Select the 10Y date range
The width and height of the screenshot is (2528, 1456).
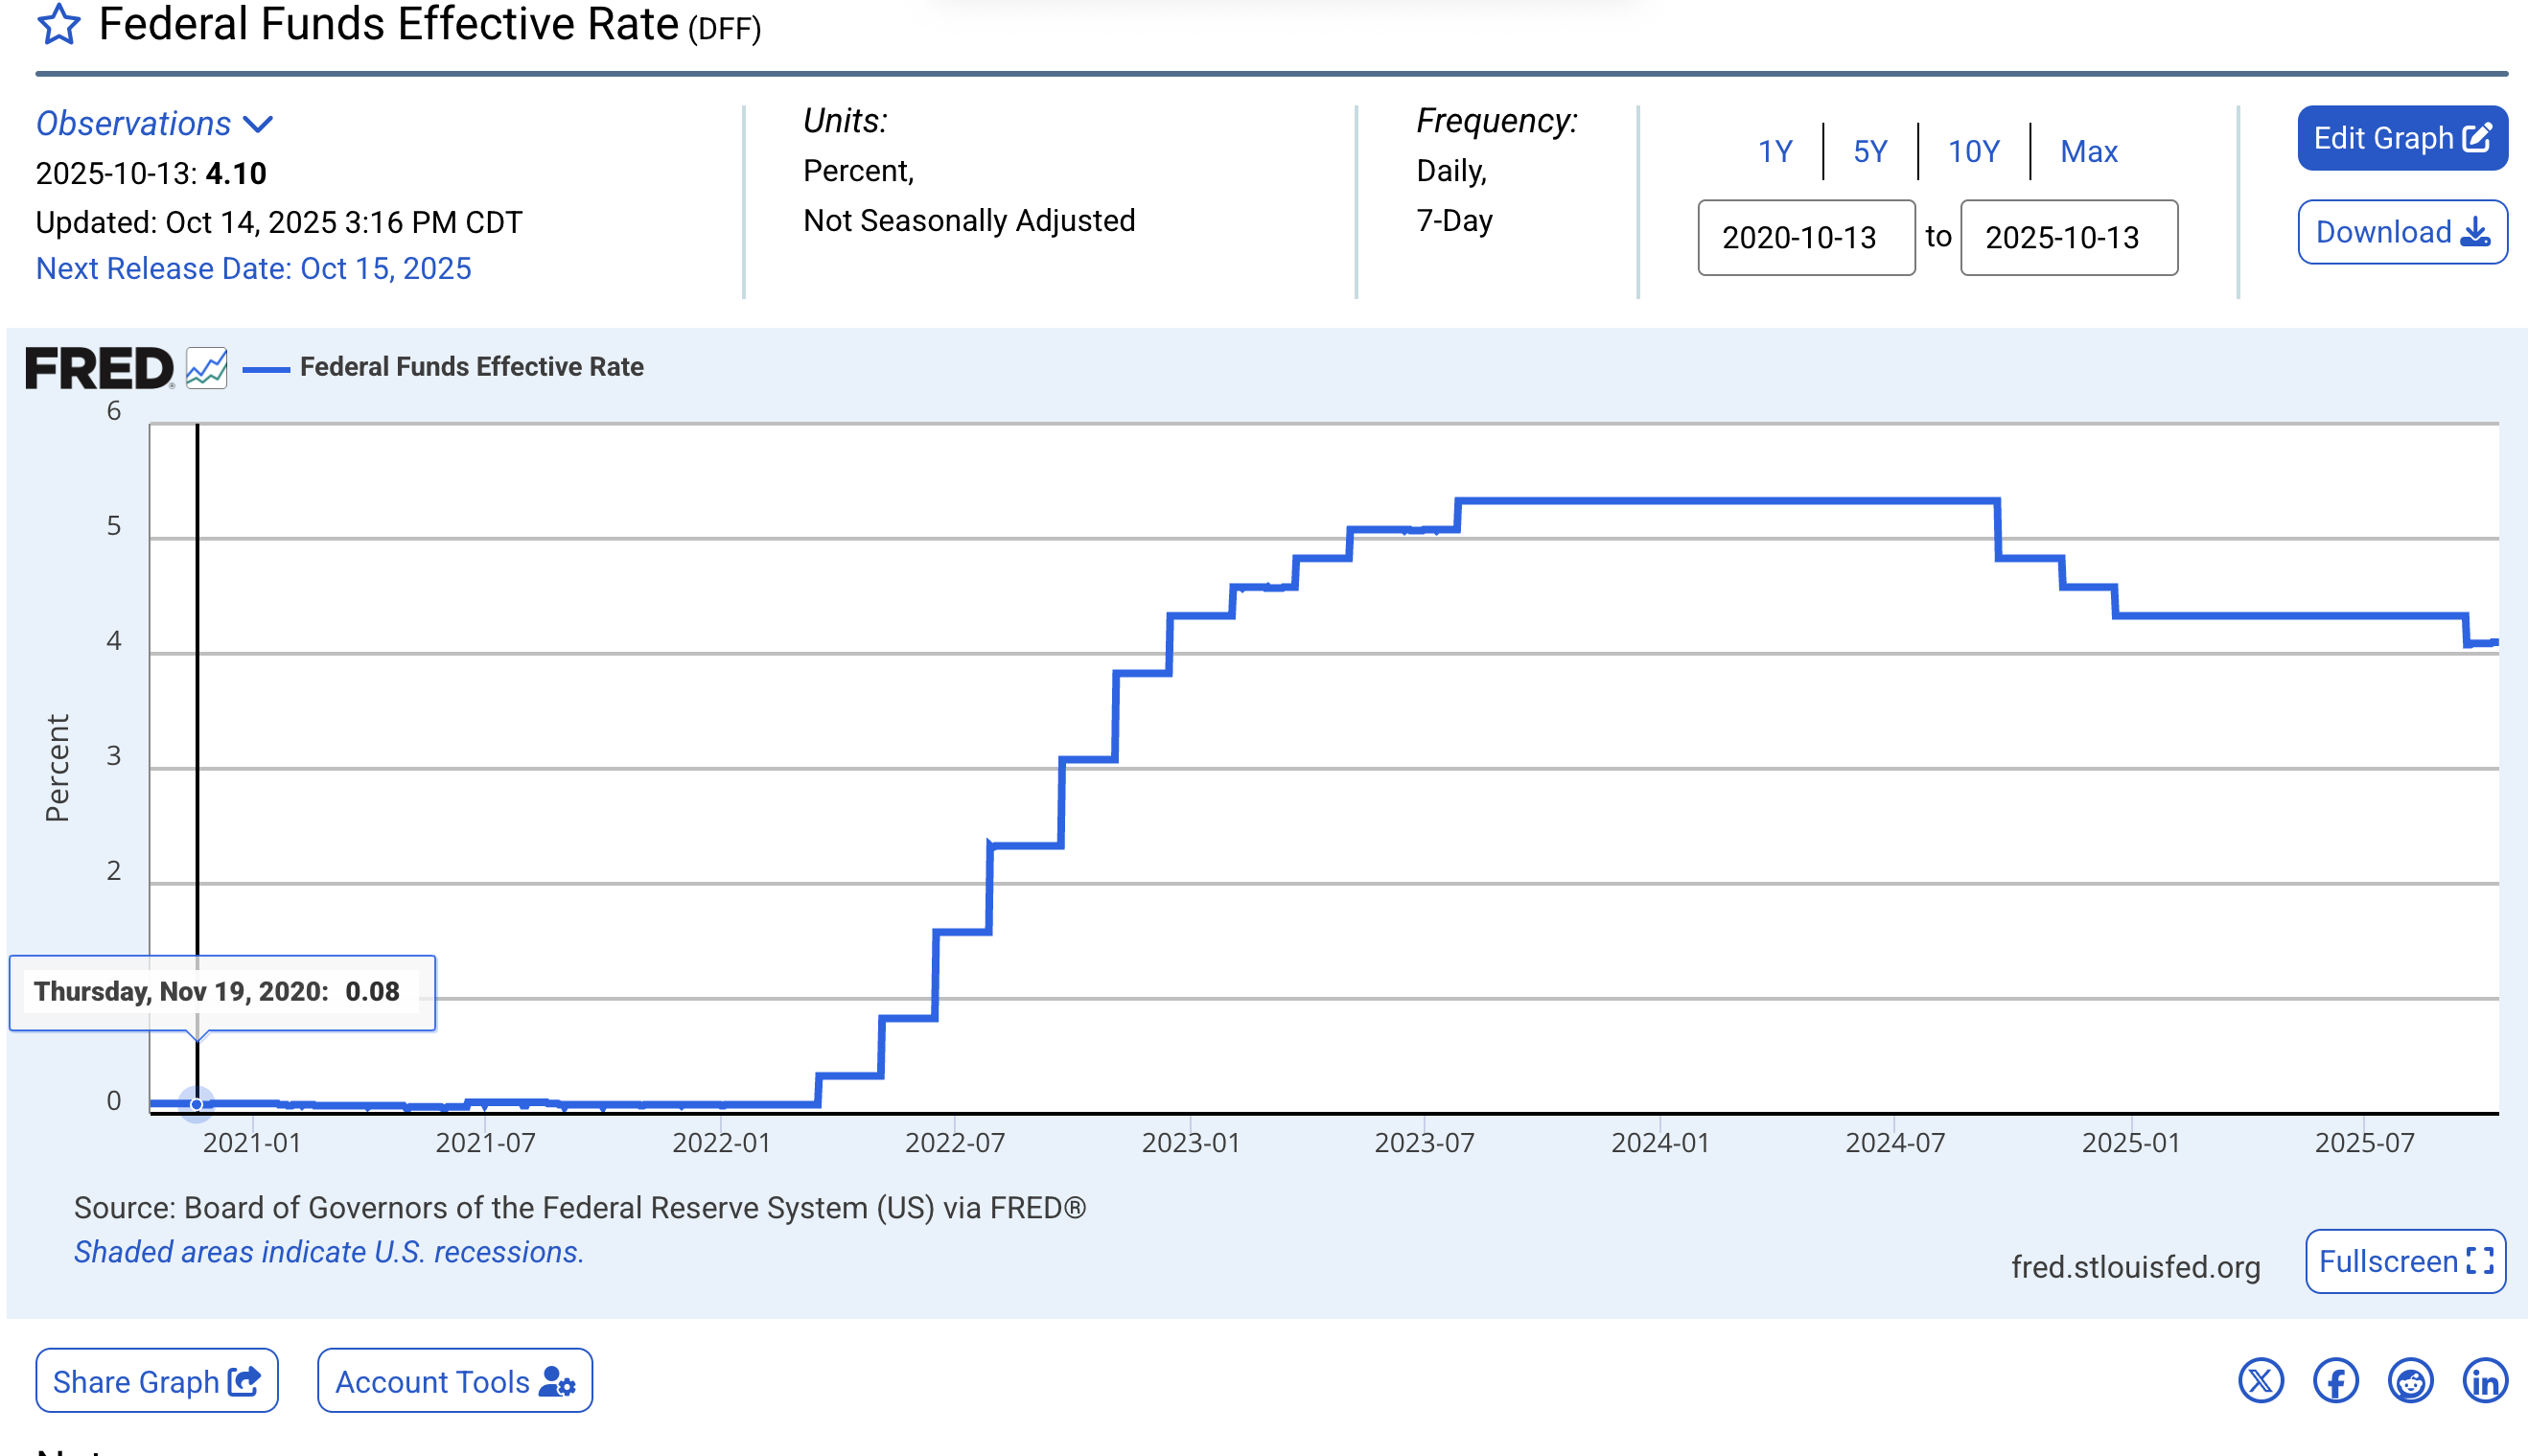1972,152
